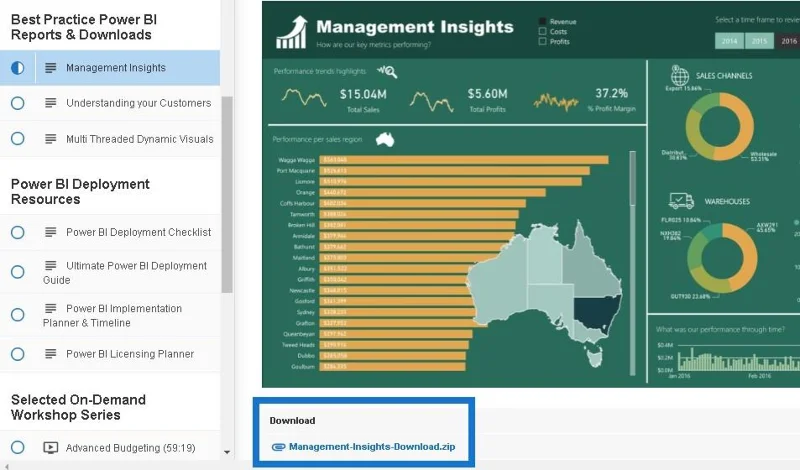Image resolution: width=800 pixels, height=470 pixels.
Task: Click magnifier trend icon near performance highlights
Action: point(387,71)
